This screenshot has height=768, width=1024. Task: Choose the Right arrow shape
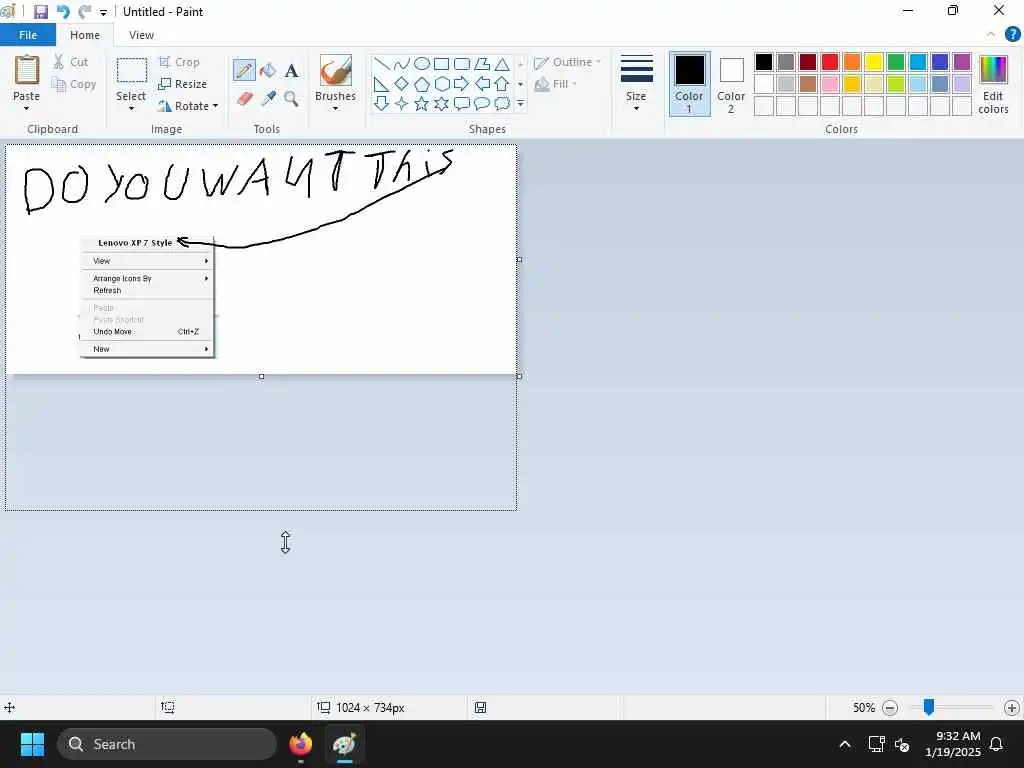pos(462,84)
